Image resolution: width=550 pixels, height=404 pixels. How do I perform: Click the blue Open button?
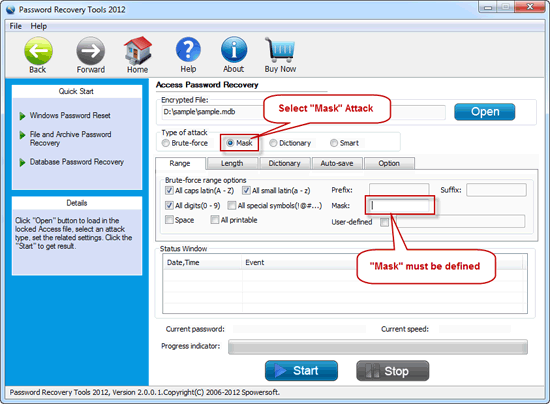point(485,112)
